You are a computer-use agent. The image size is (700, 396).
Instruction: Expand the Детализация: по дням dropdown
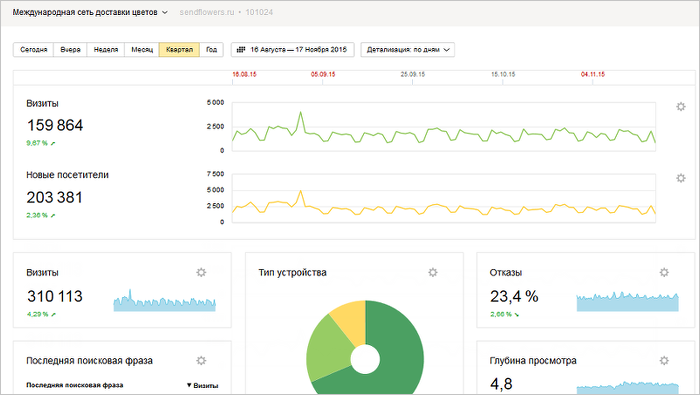click(408, 50)
